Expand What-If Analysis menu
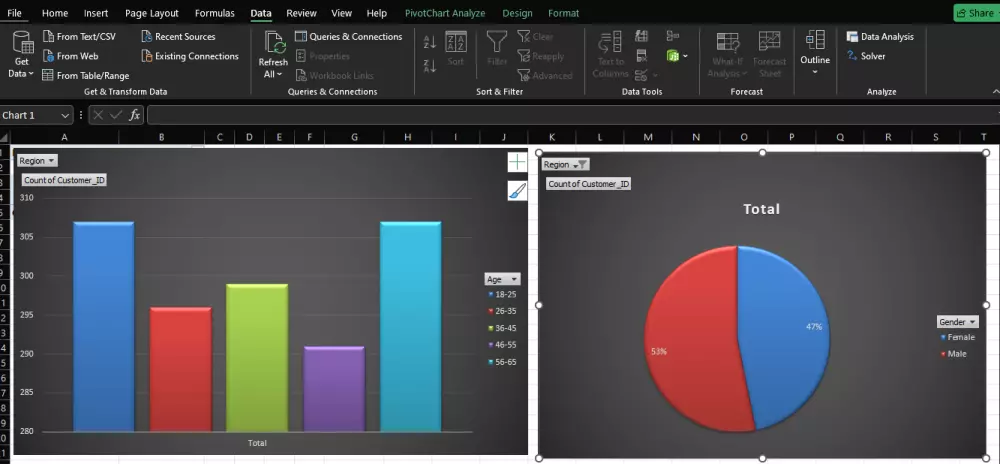Screen dimensions: 1000x464 (727, 55)
